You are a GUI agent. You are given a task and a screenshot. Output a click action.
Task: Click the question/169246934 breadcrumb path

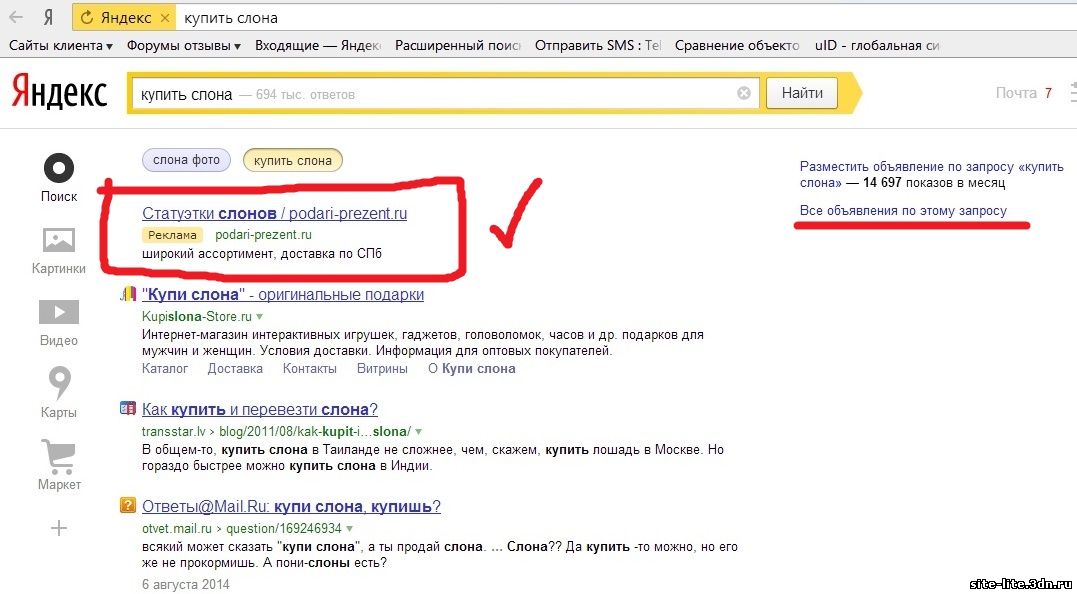284,529
